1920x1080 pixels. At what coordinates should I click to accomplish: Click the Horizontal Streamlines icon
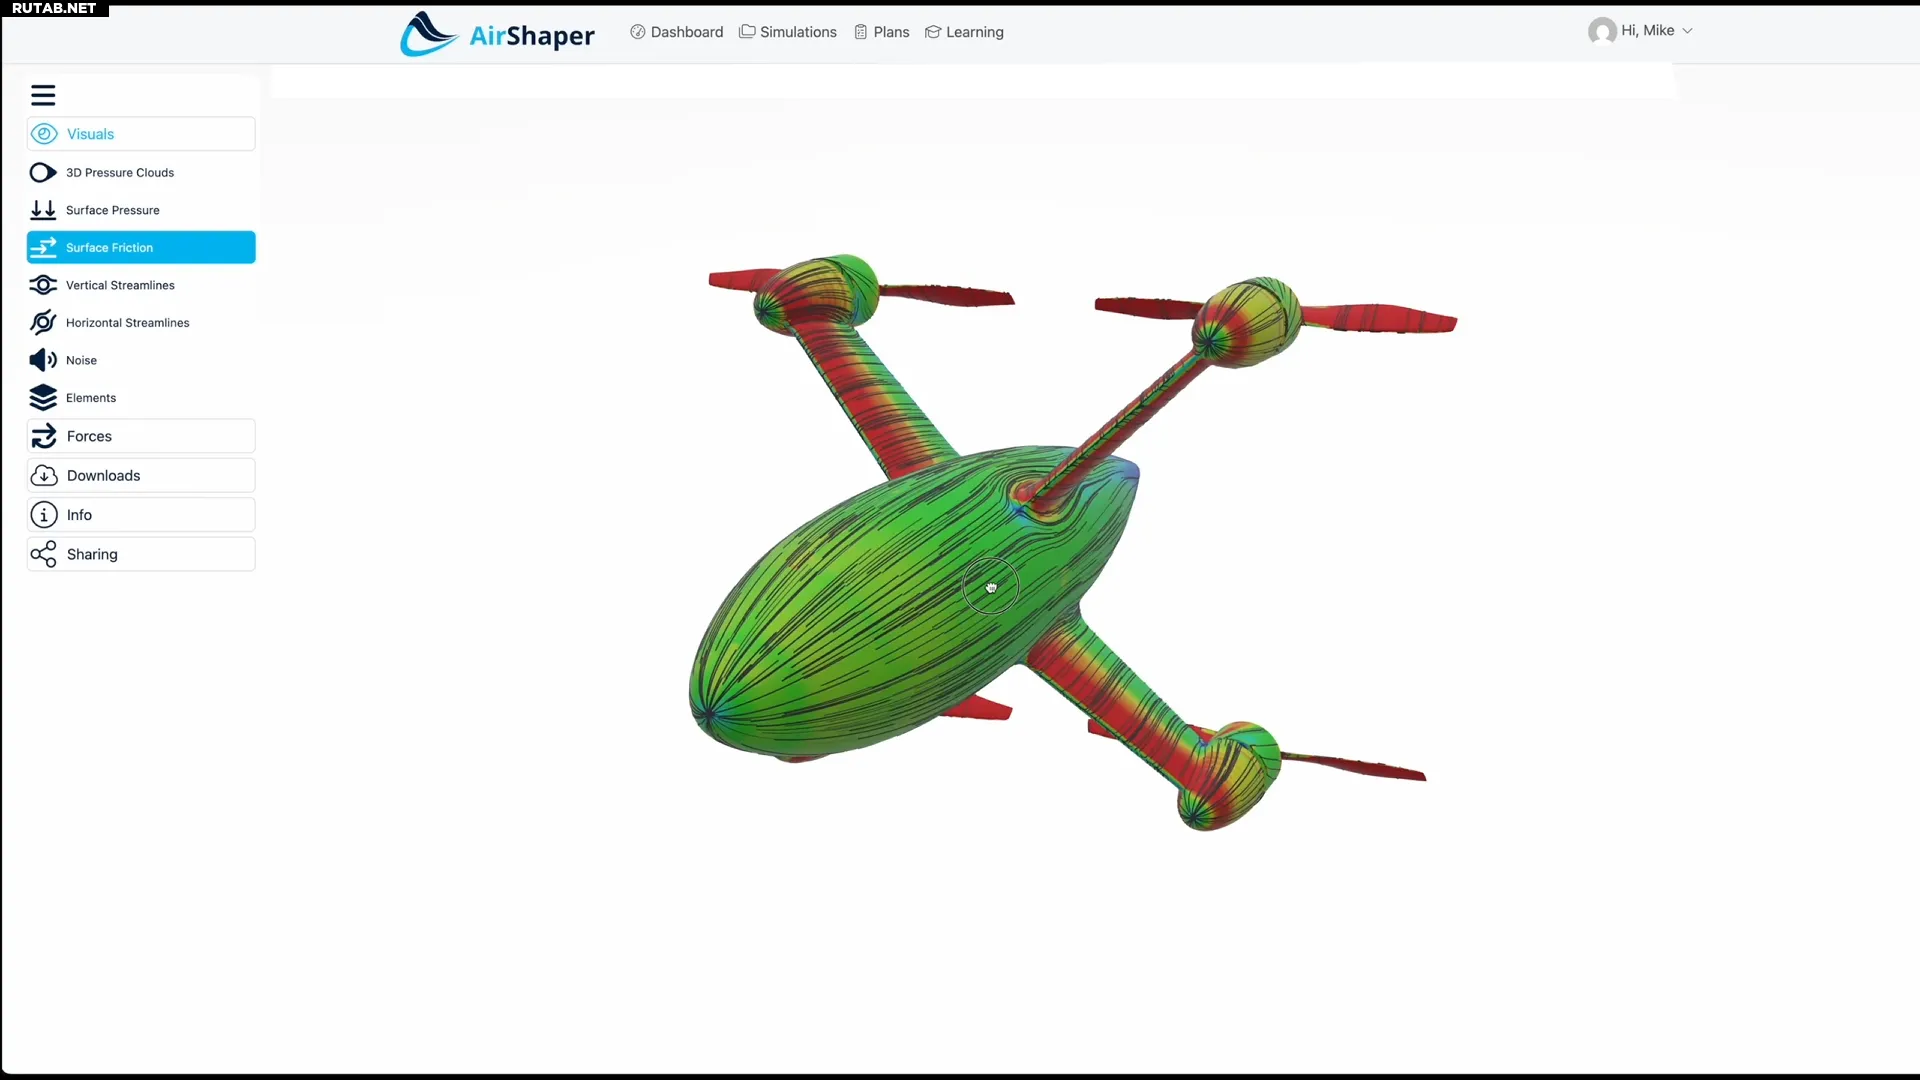coord(43,322)
